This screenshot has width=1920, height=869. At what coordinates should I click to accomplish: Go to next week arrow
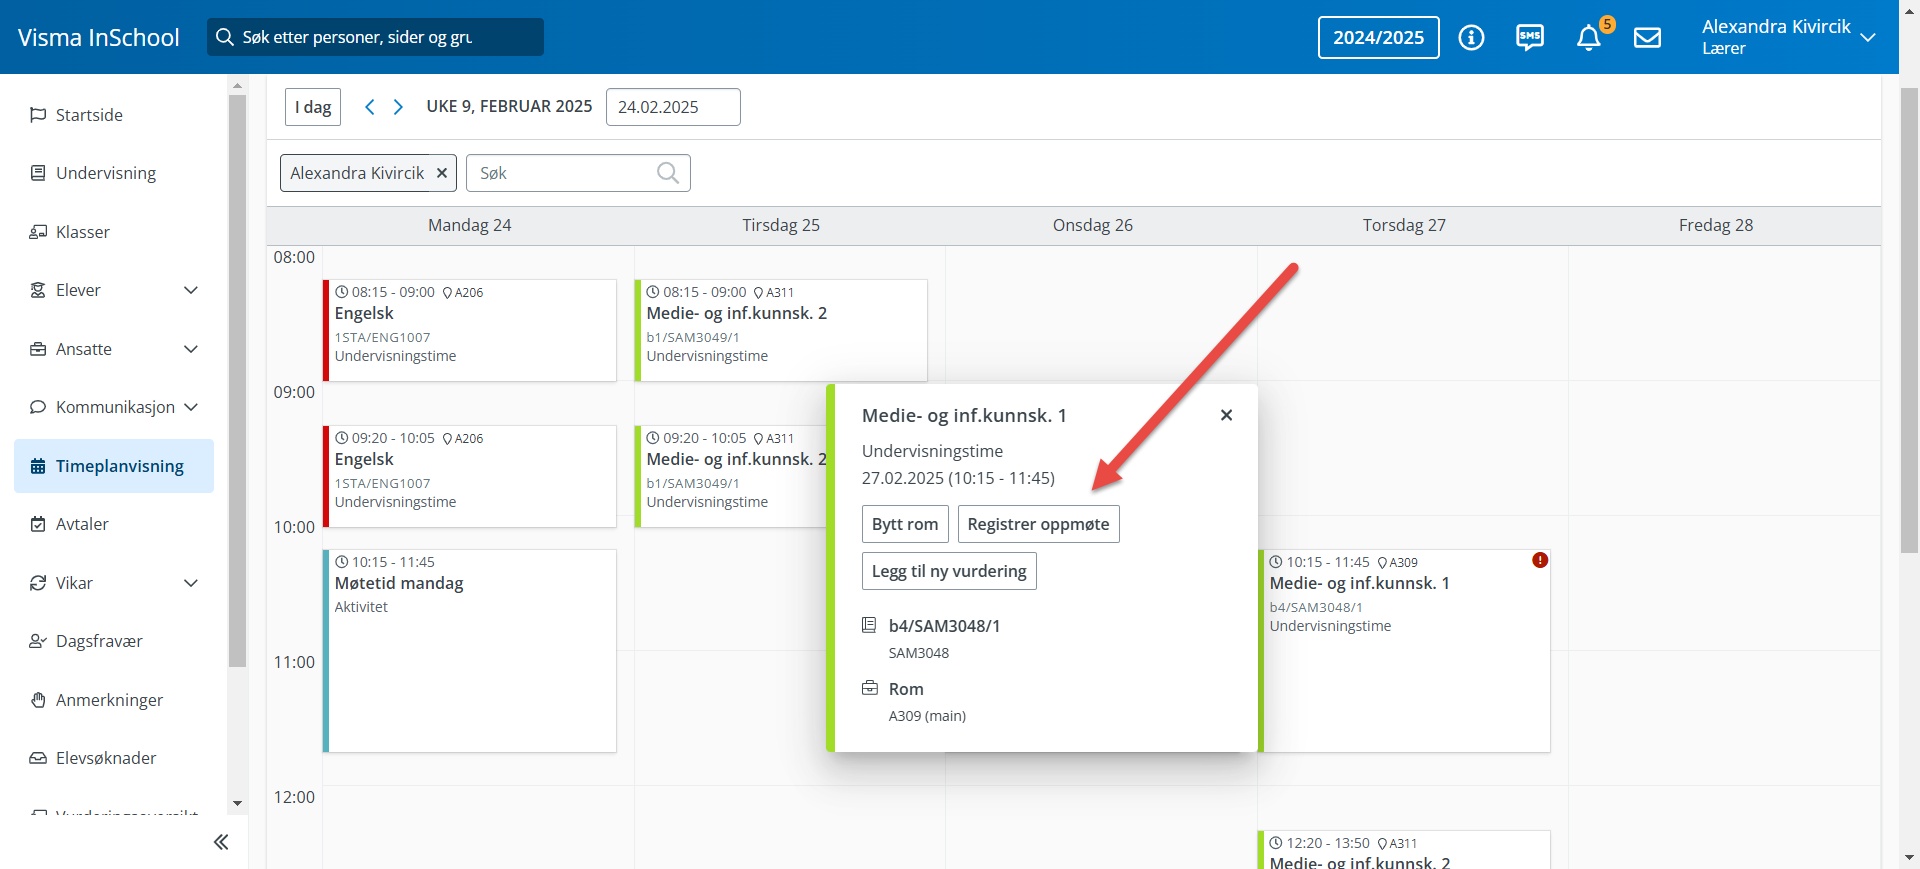pos(398,107)
